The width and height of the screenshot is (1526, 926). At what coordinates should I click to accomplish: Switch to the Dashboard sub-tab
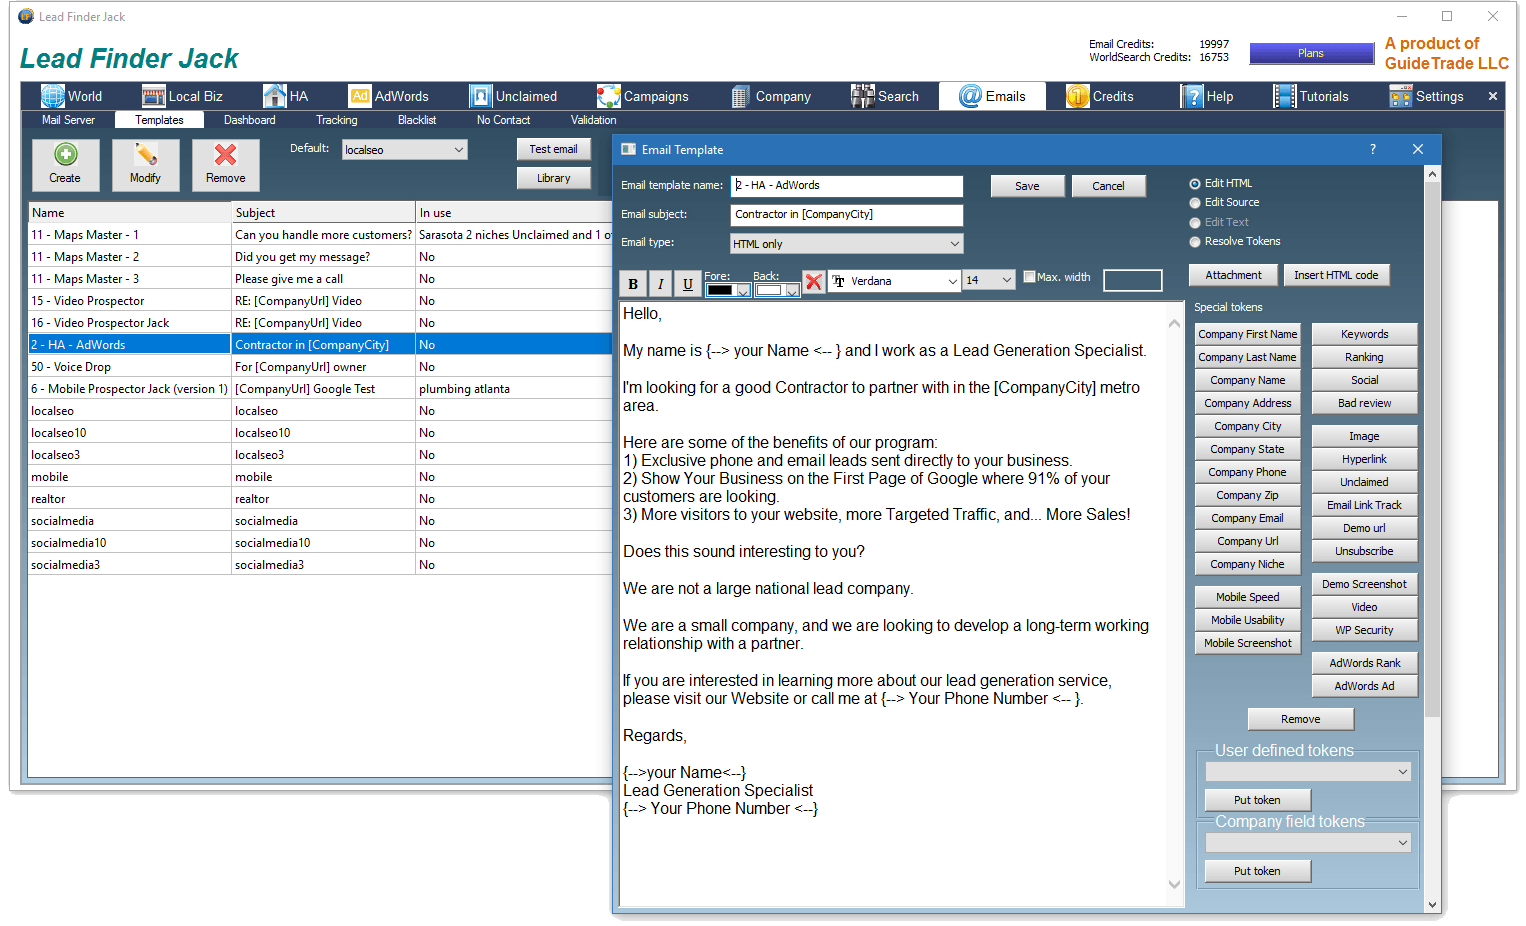[249, 120]
